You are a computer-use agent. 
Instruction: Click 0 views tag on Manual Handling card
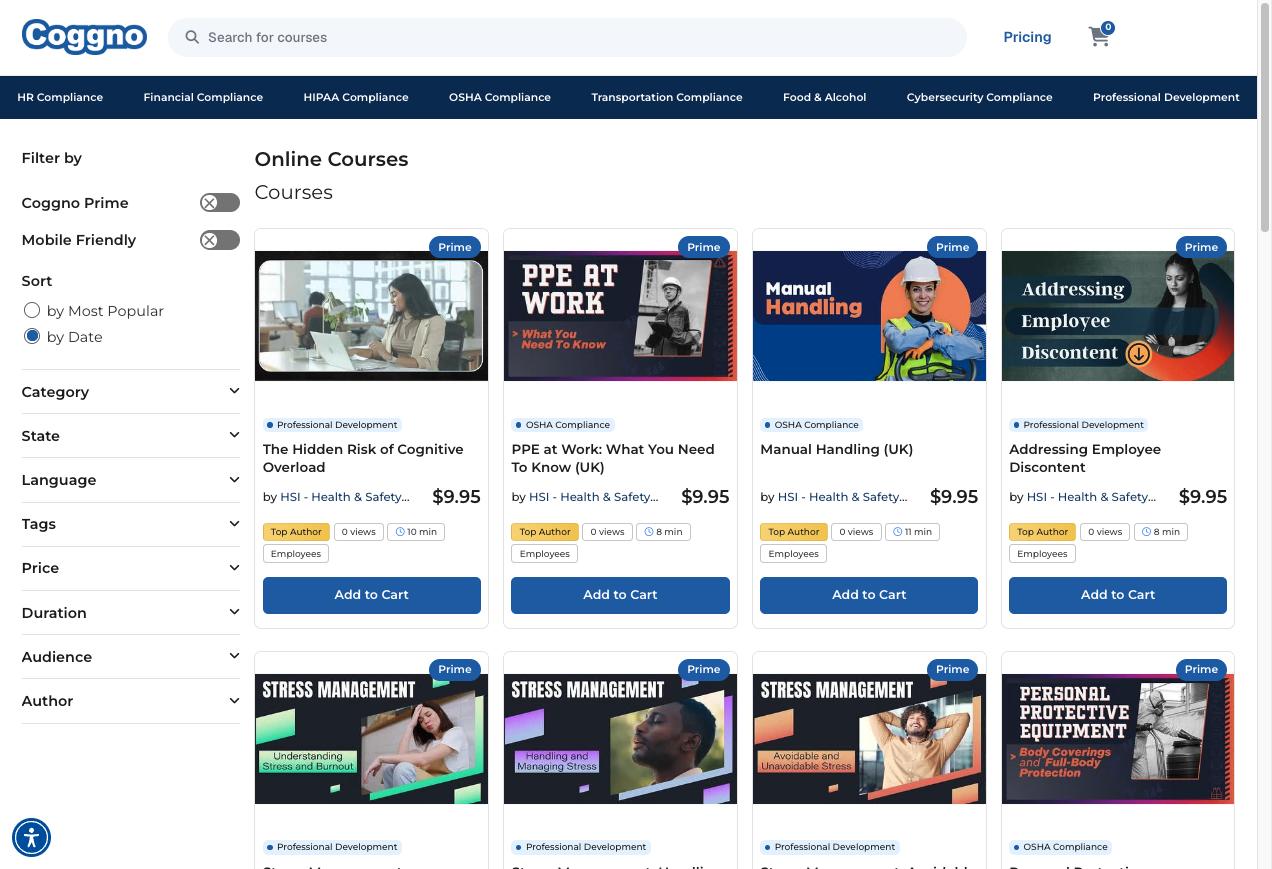[x=856, y=532]
